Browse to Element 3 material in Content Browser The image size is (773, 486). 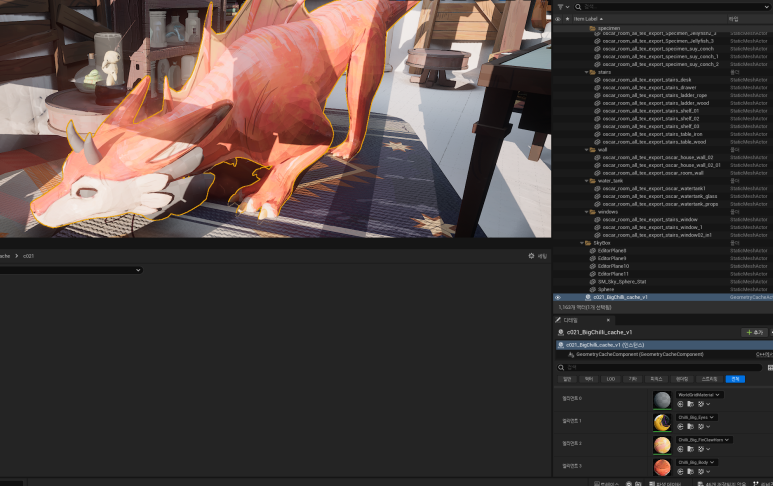pyautogui.click(x=691, y=472)
